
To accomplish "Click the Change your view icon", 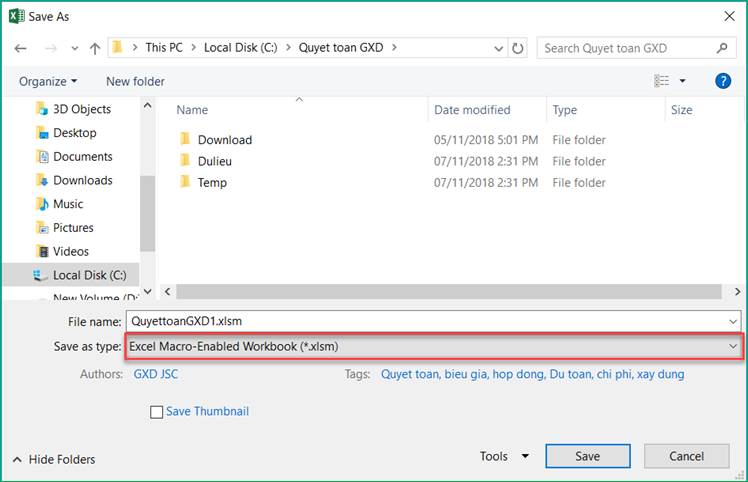I will tap(662, 81).
